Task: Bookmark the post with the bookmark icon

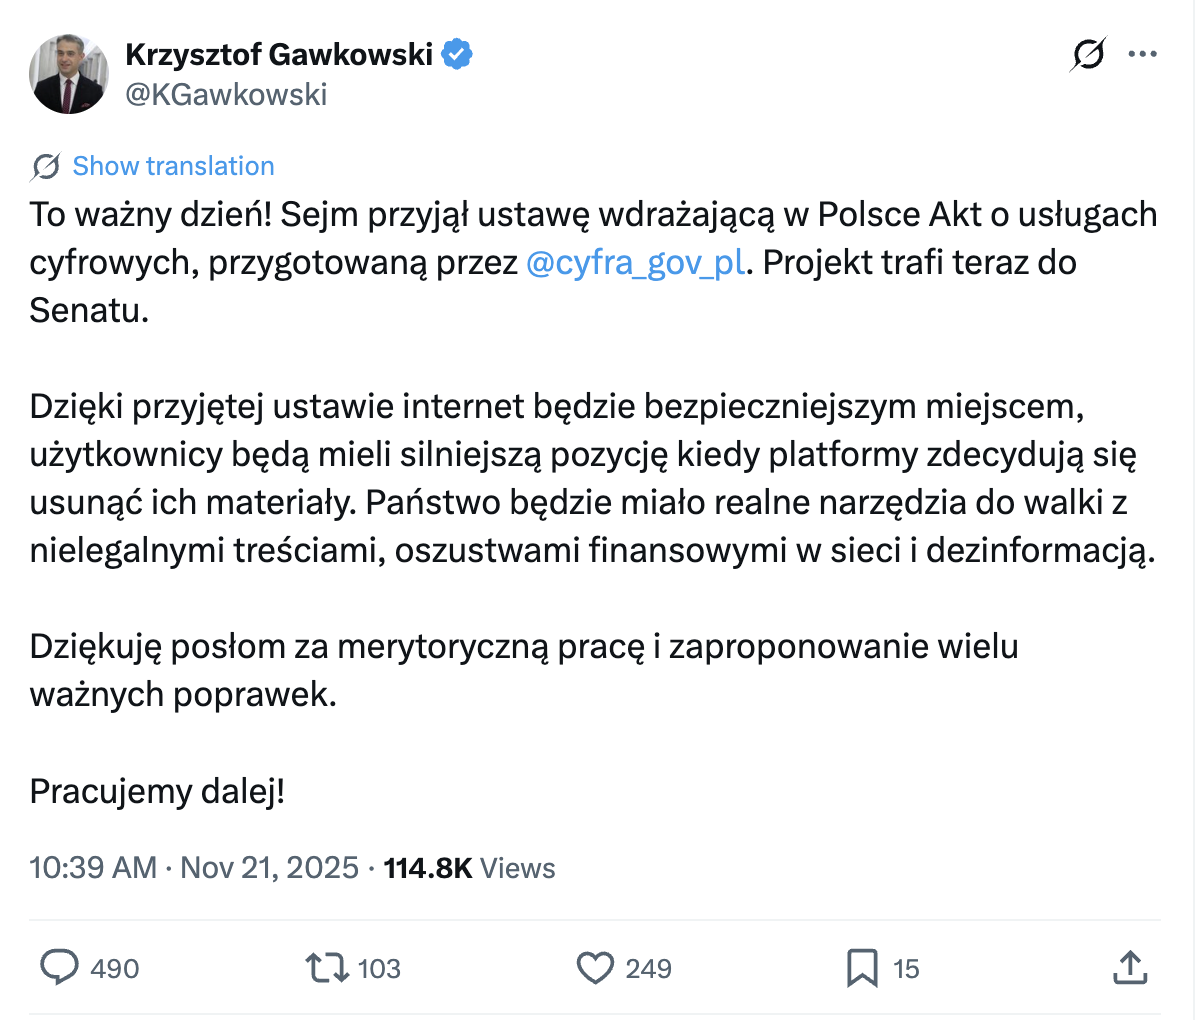Action: click(x=861, y=968)
